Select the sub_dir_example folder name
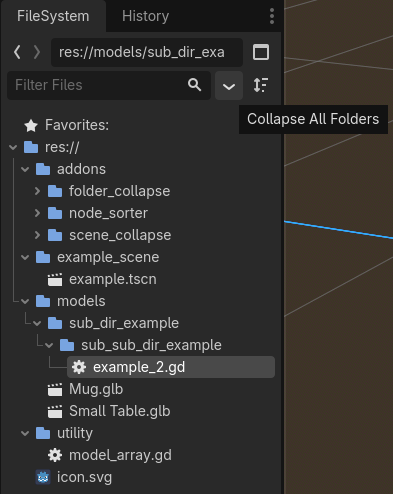Image resolution: width=393 pixels, height=494 pixels. (x=124, y=323)
